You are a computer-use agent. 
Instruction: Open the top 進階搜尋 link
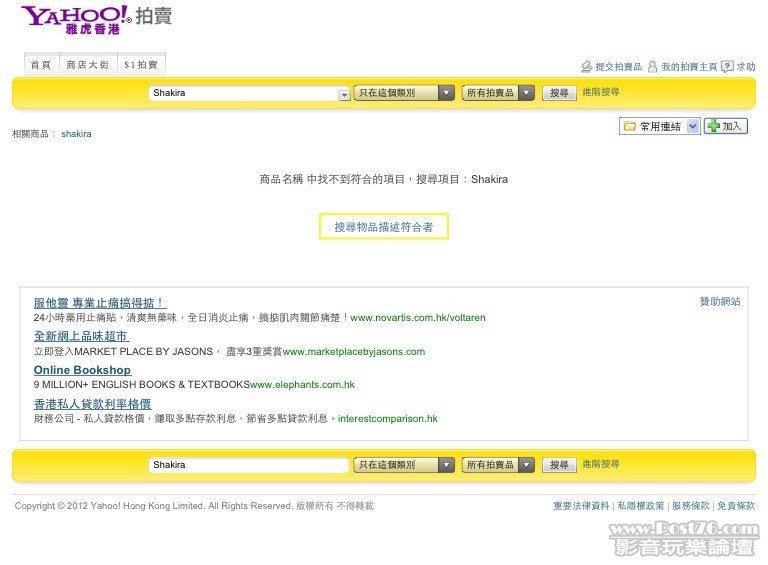click(x=600, y=92)
